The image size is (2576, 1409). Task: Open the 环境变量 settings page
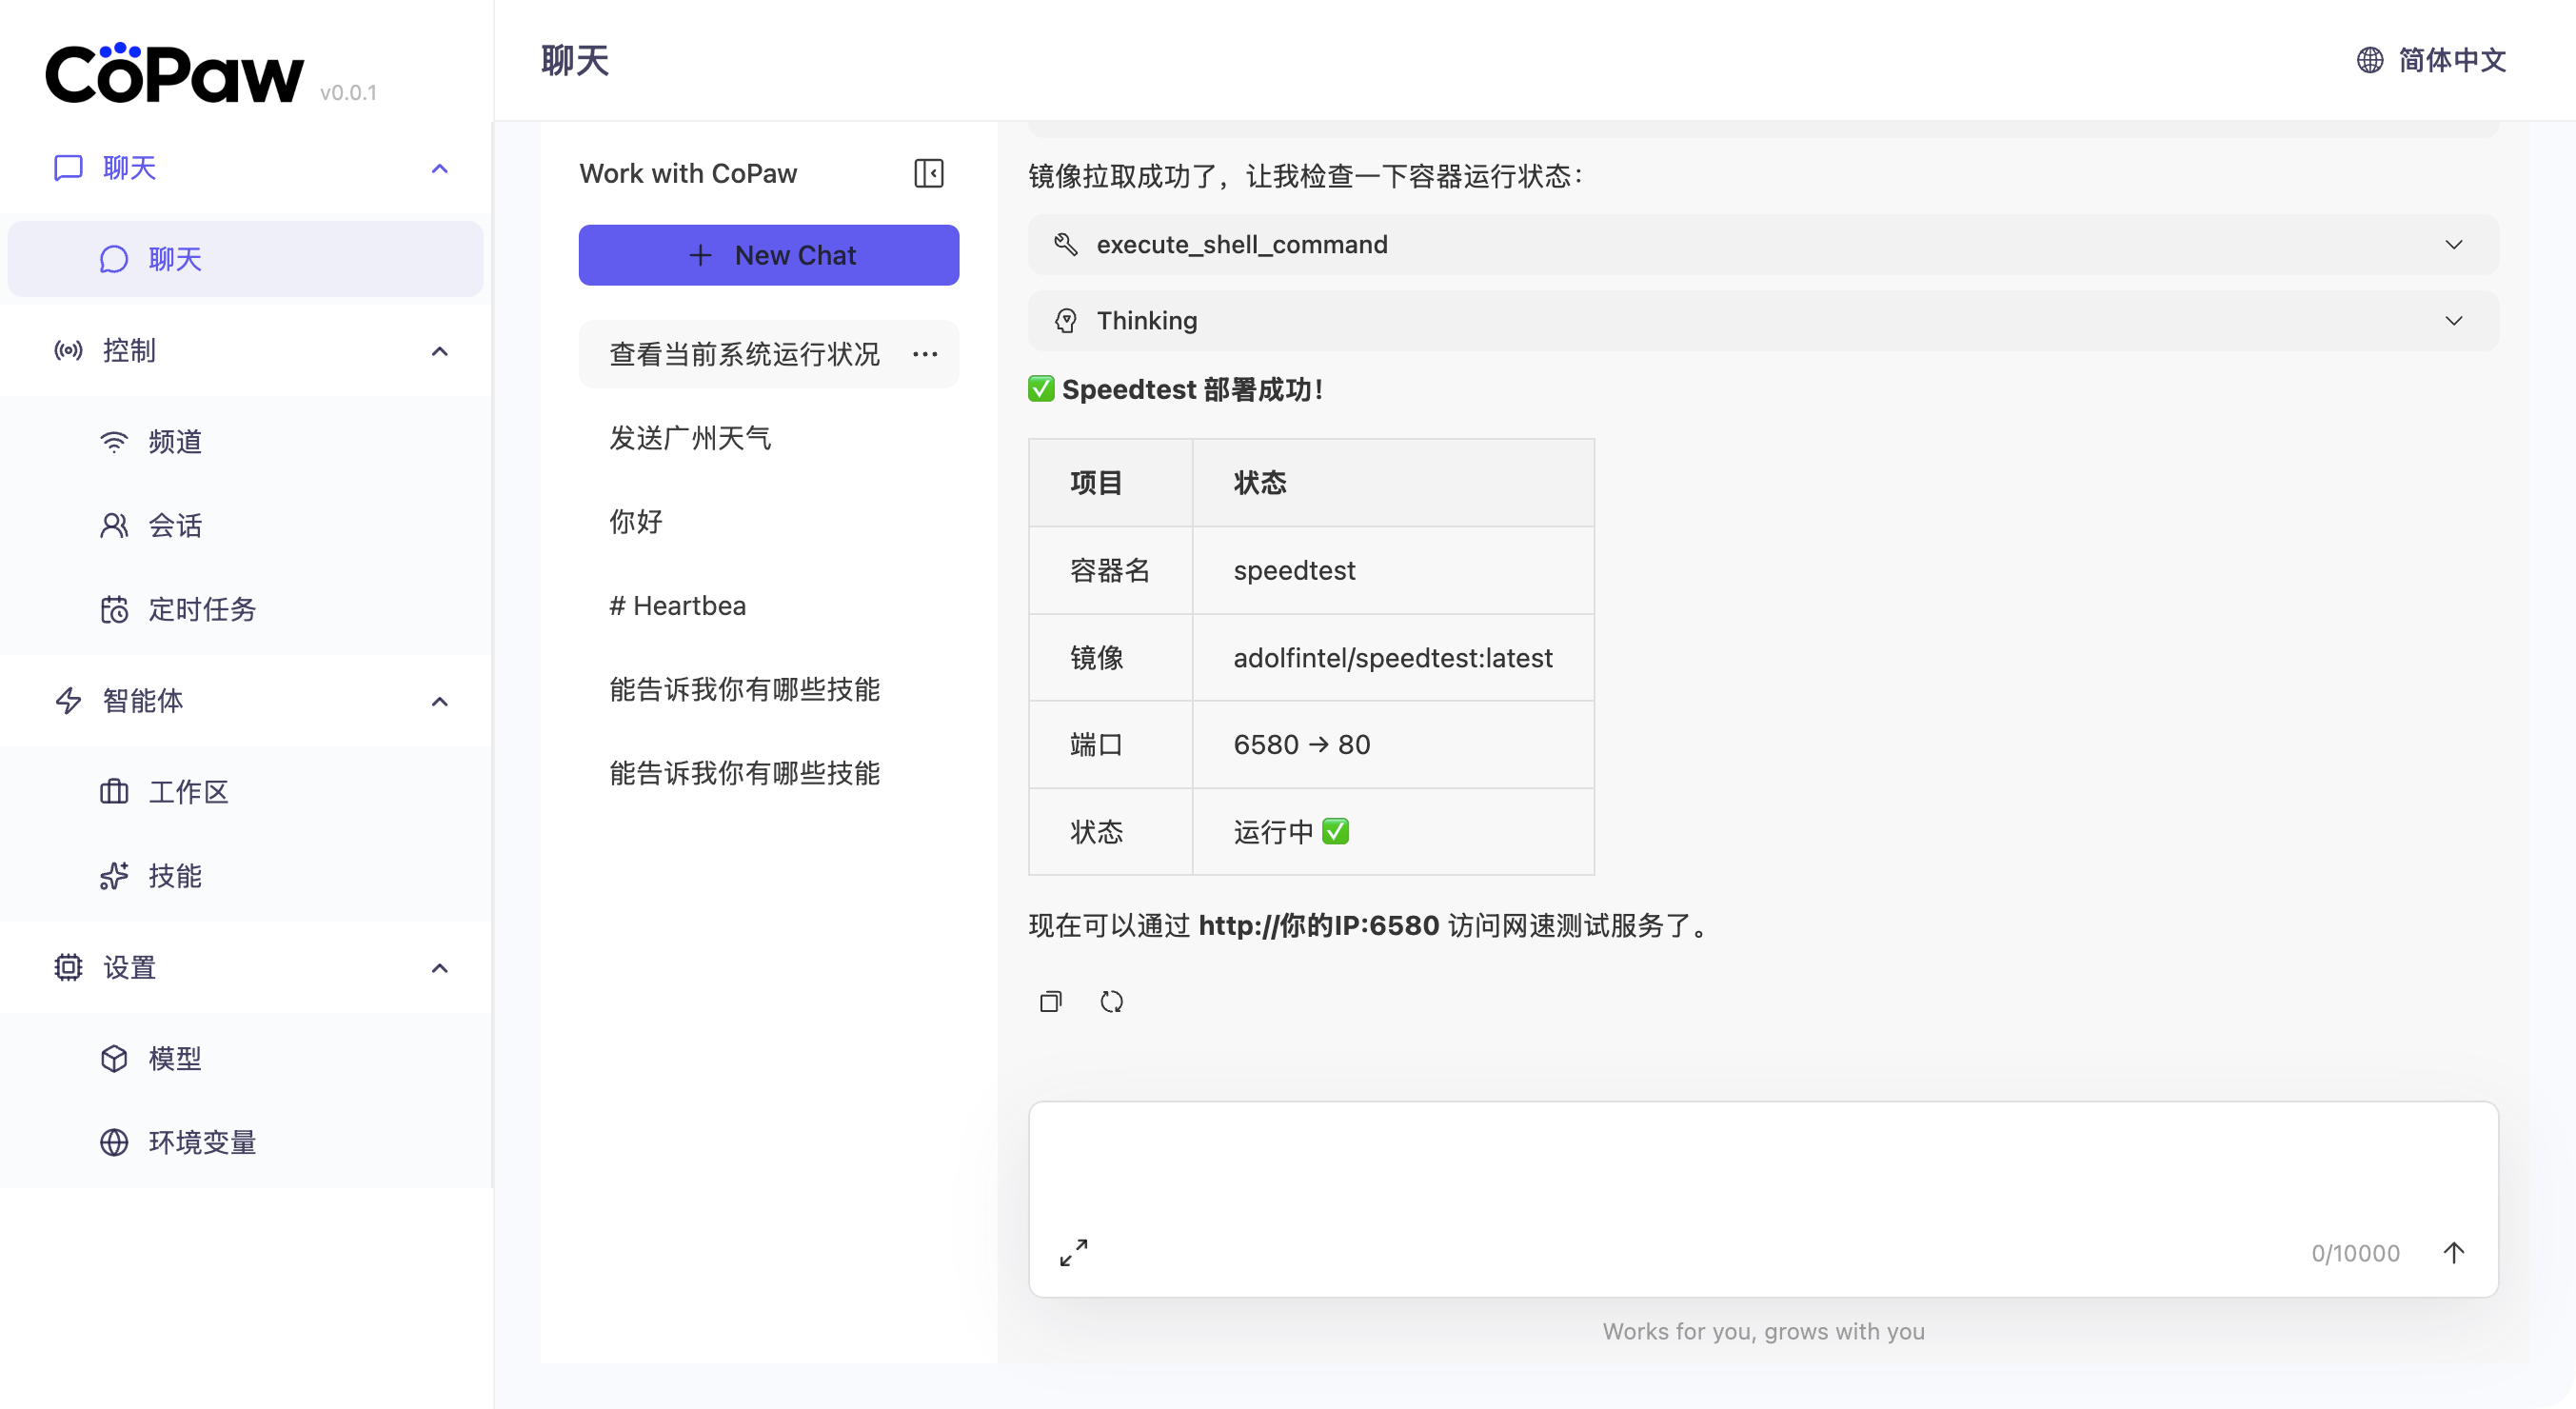202,1142
